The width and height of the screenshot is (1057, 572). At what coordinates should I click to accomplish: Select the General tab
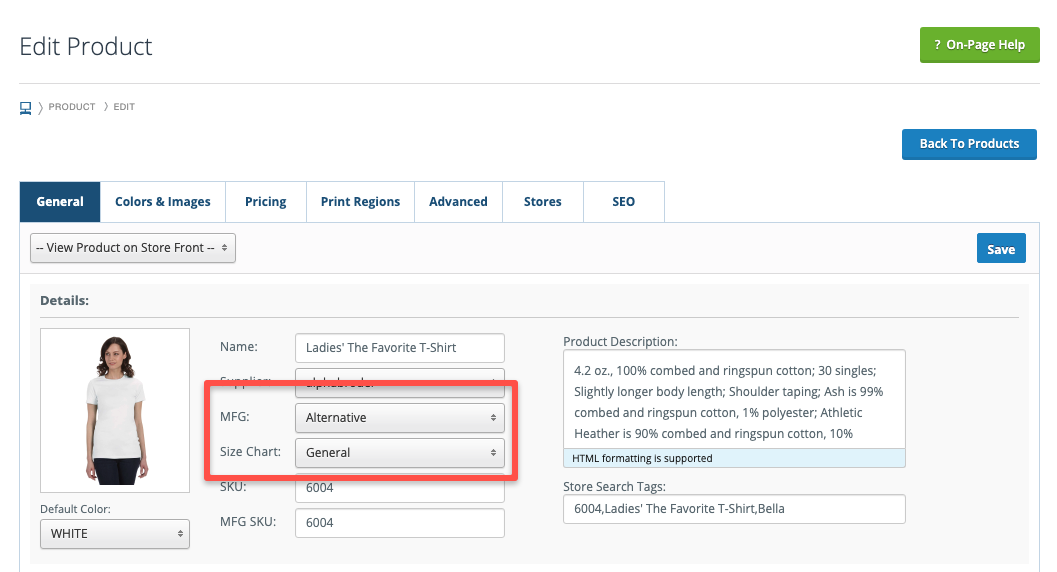(60, 201)
